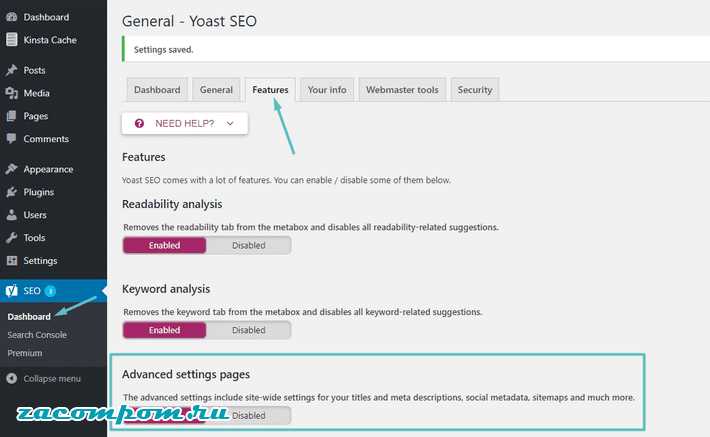Select the Enabled option for Keyword analysis
710x437 pixels.
point(164,330)
